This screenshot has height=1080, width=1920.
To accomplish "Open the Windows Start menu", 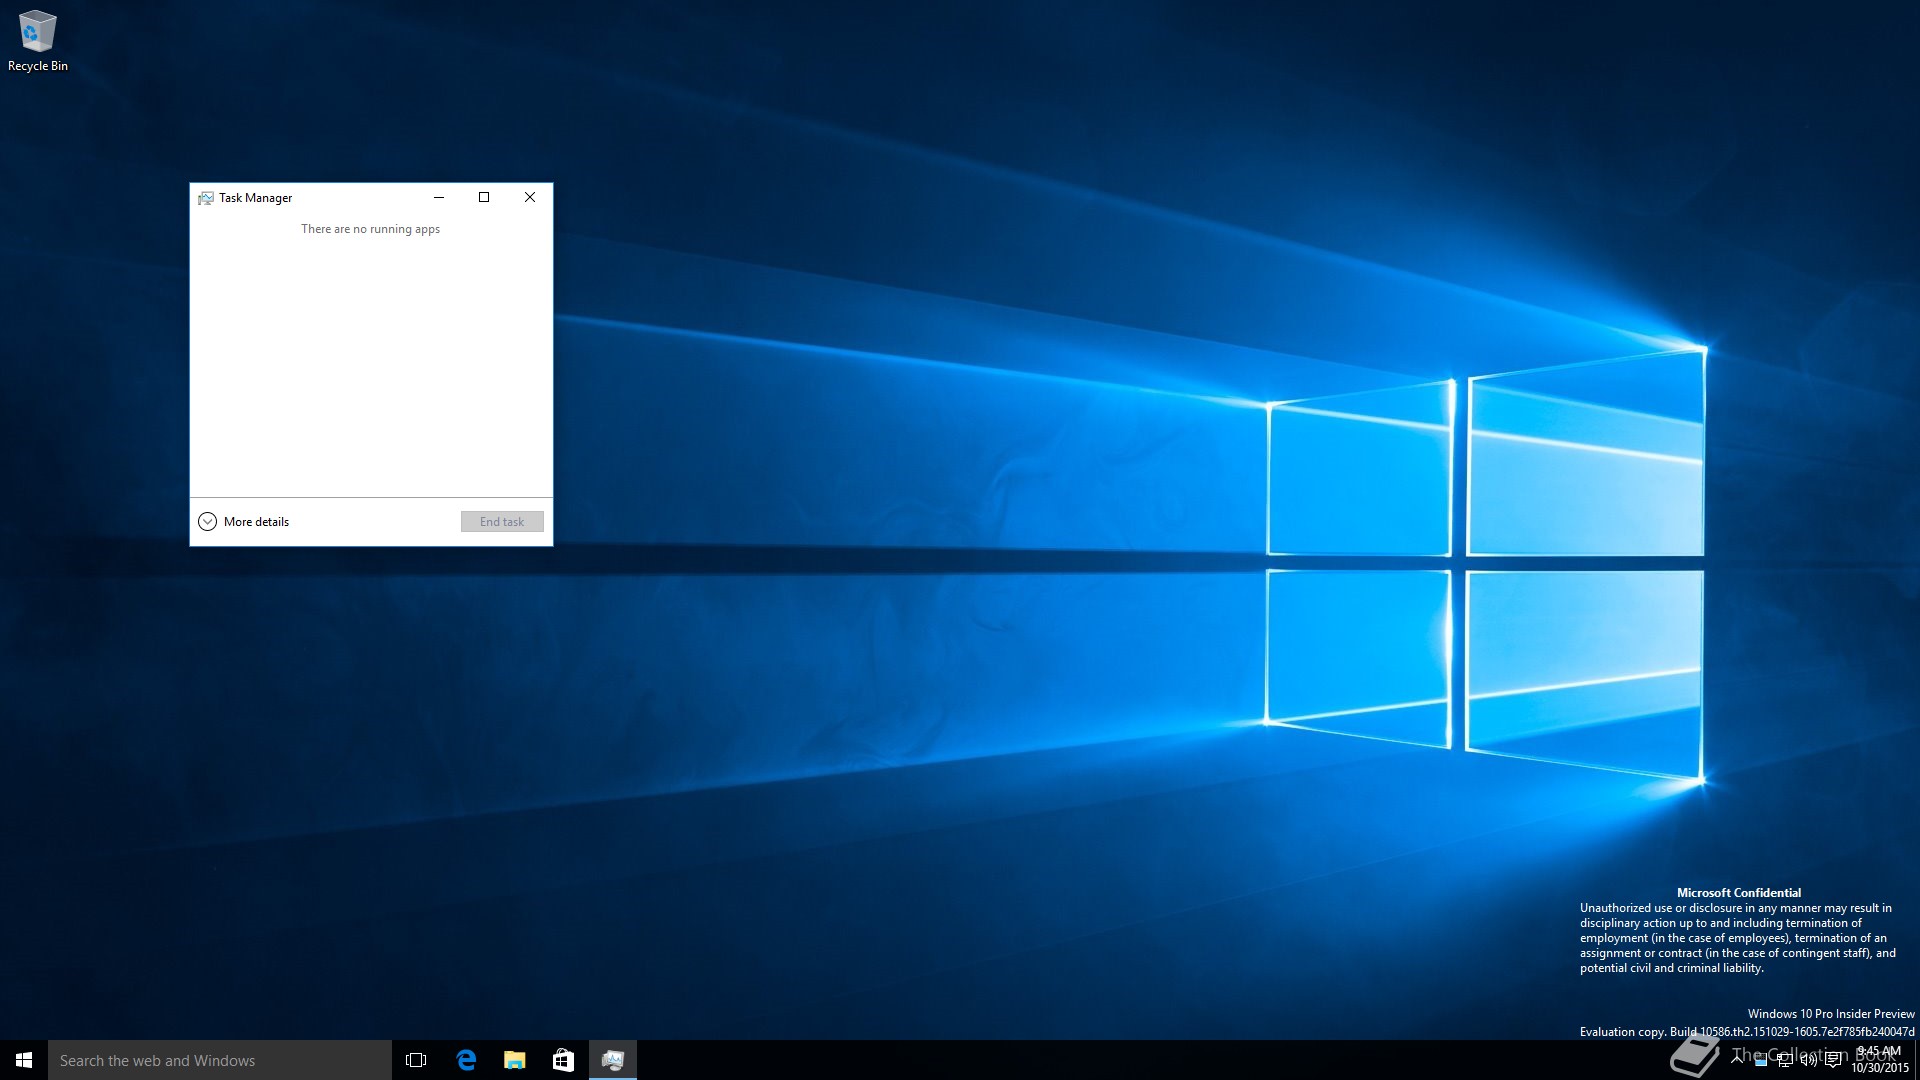I will [24, 1060].
